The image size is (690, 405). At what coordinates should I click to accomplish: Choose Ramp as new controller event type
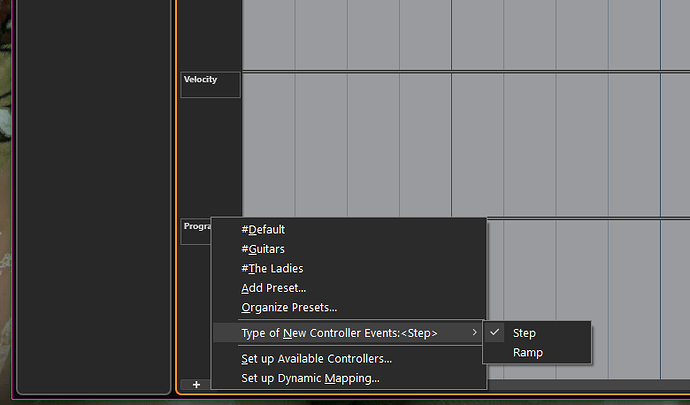[x=527, y=352]
